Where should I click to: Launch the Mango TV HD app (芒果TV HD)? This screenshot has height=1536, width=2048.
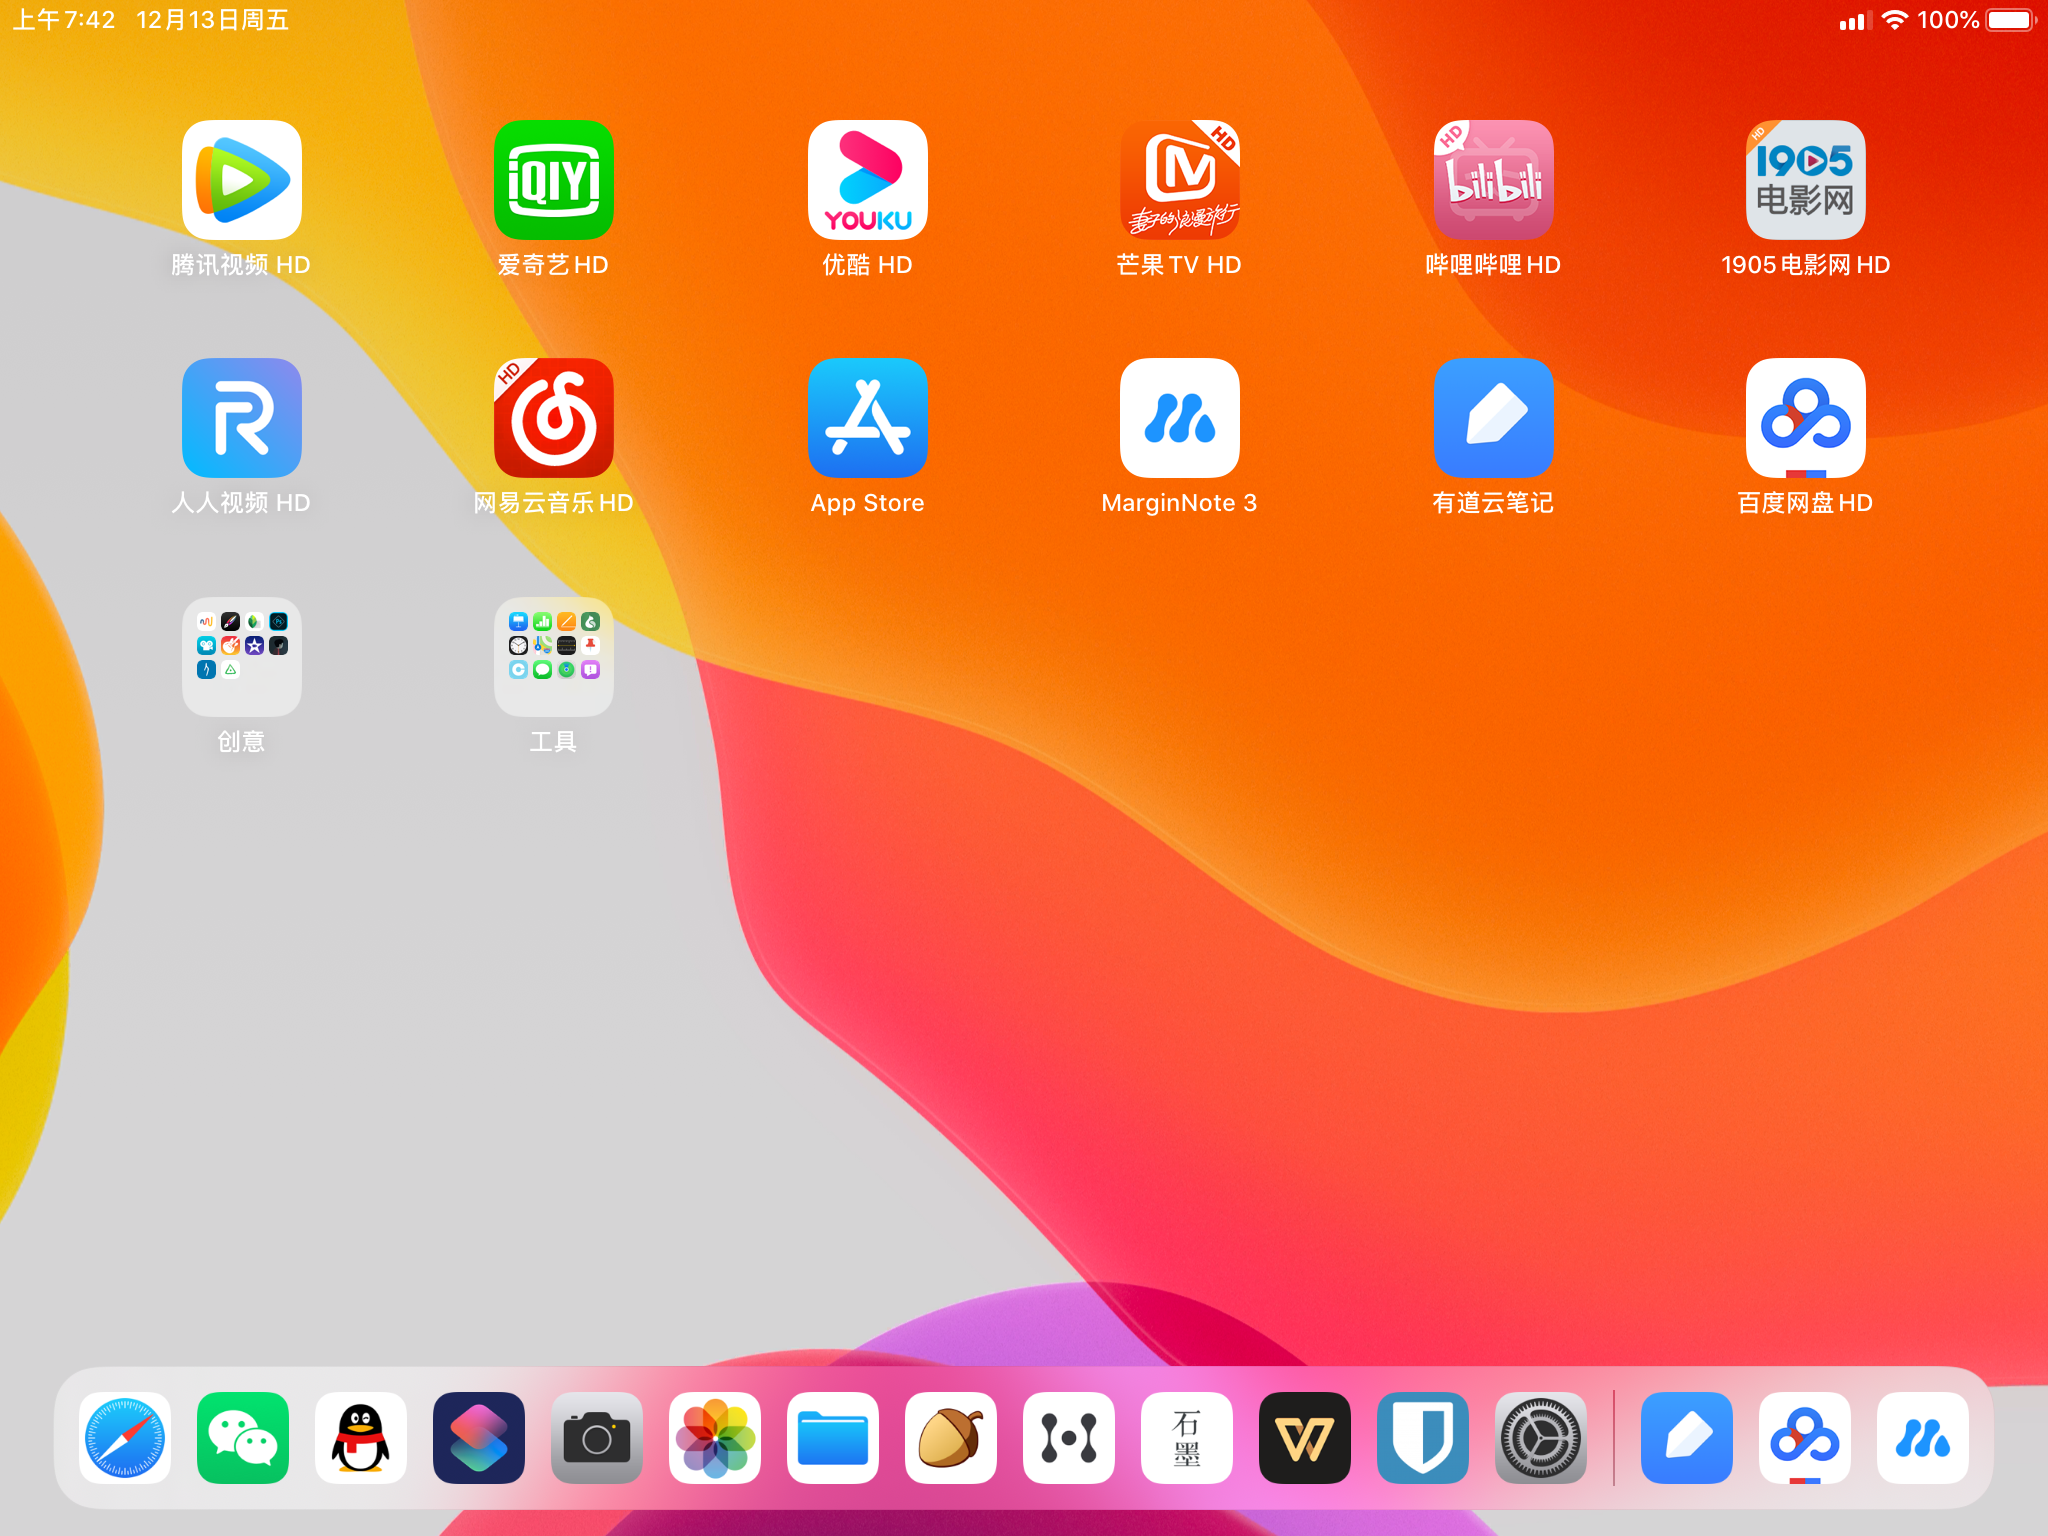(x=1179, y=180)
